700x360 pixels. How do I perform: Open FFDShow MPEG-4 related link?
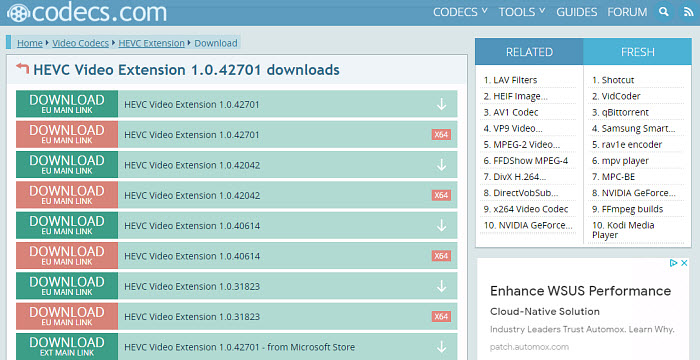tap(531, 160)
